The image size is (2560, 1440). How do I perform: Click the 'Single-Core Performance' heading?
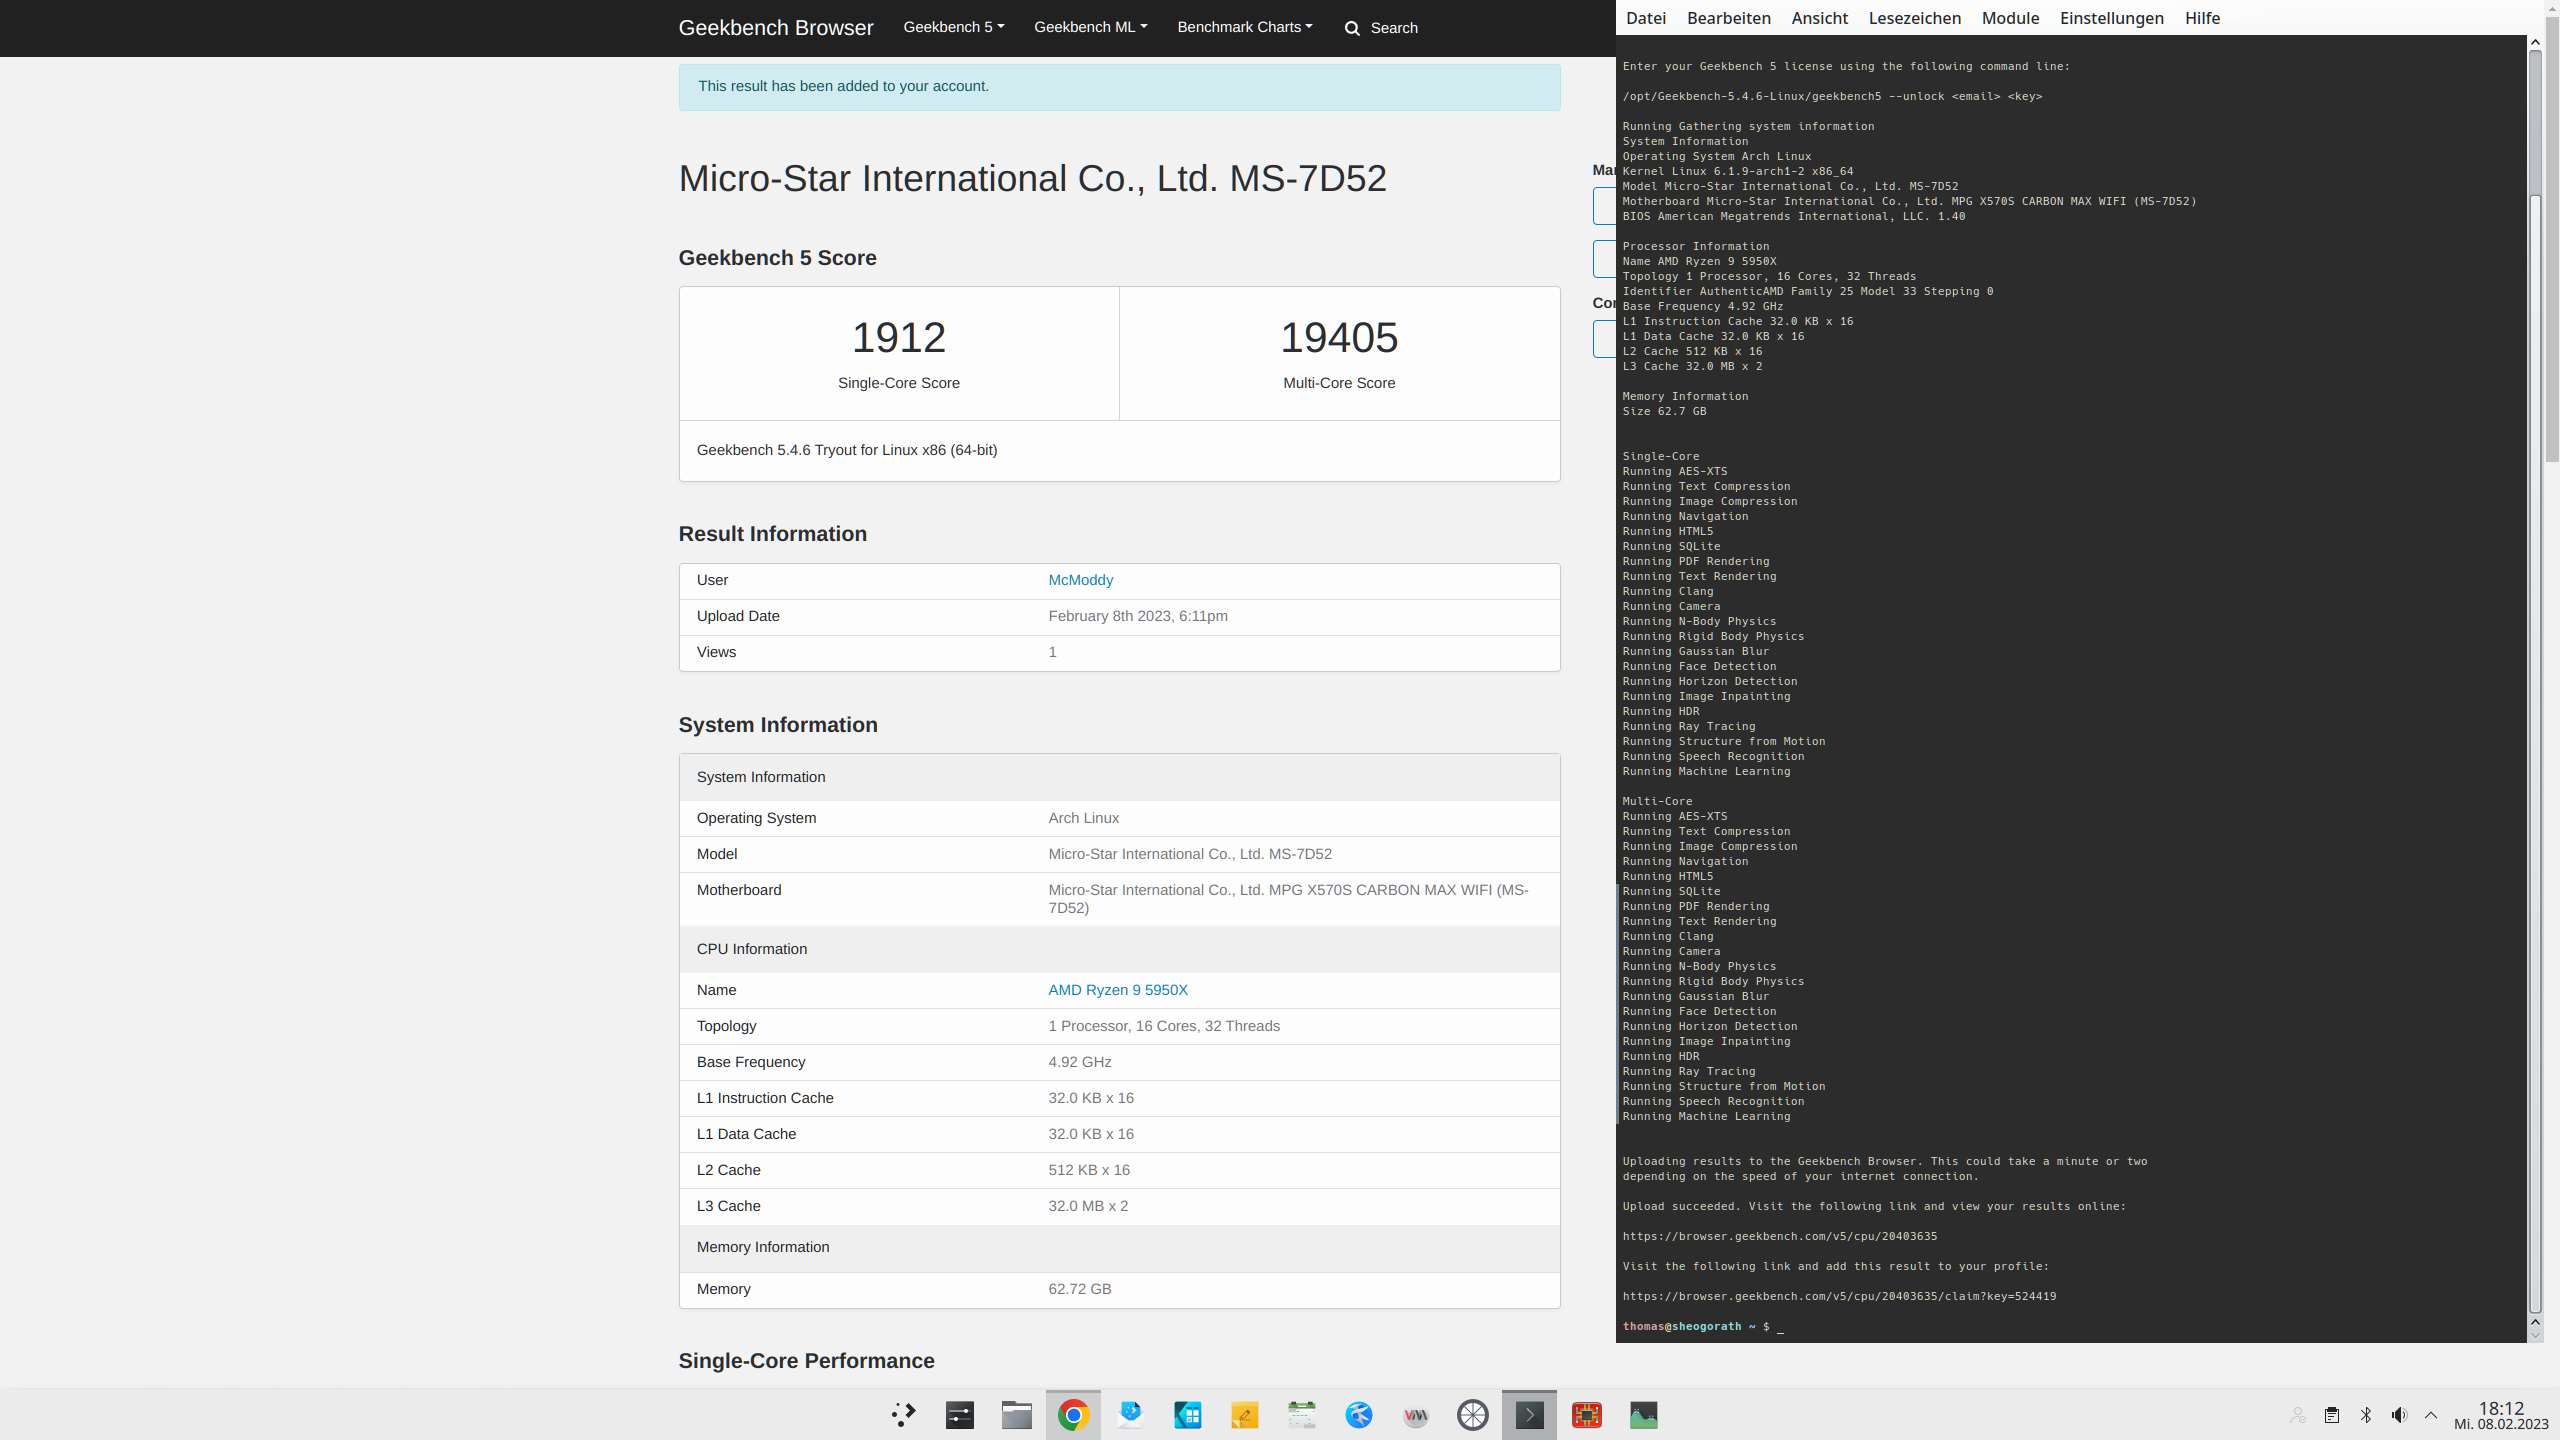click(x=806, y=1361)
